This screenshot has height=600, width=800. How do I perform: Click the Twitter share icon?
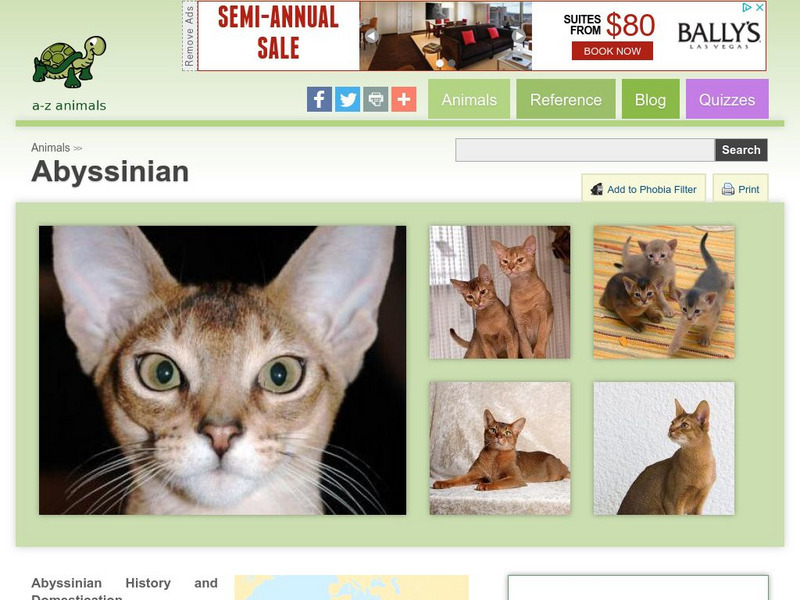click(x=347, y=99)
